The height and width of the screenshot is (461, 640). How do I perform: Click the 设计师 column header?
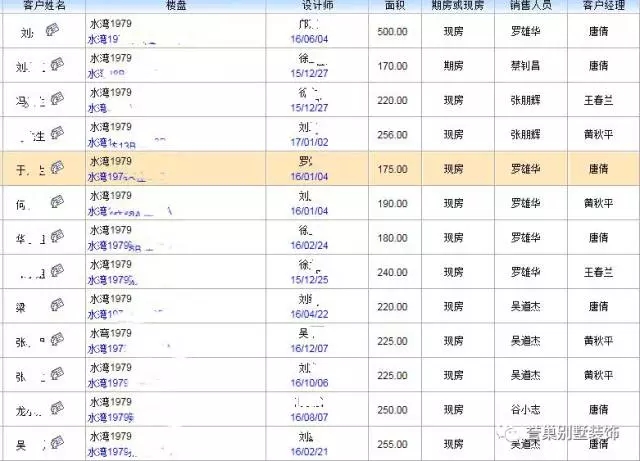[x=310, y=6]
